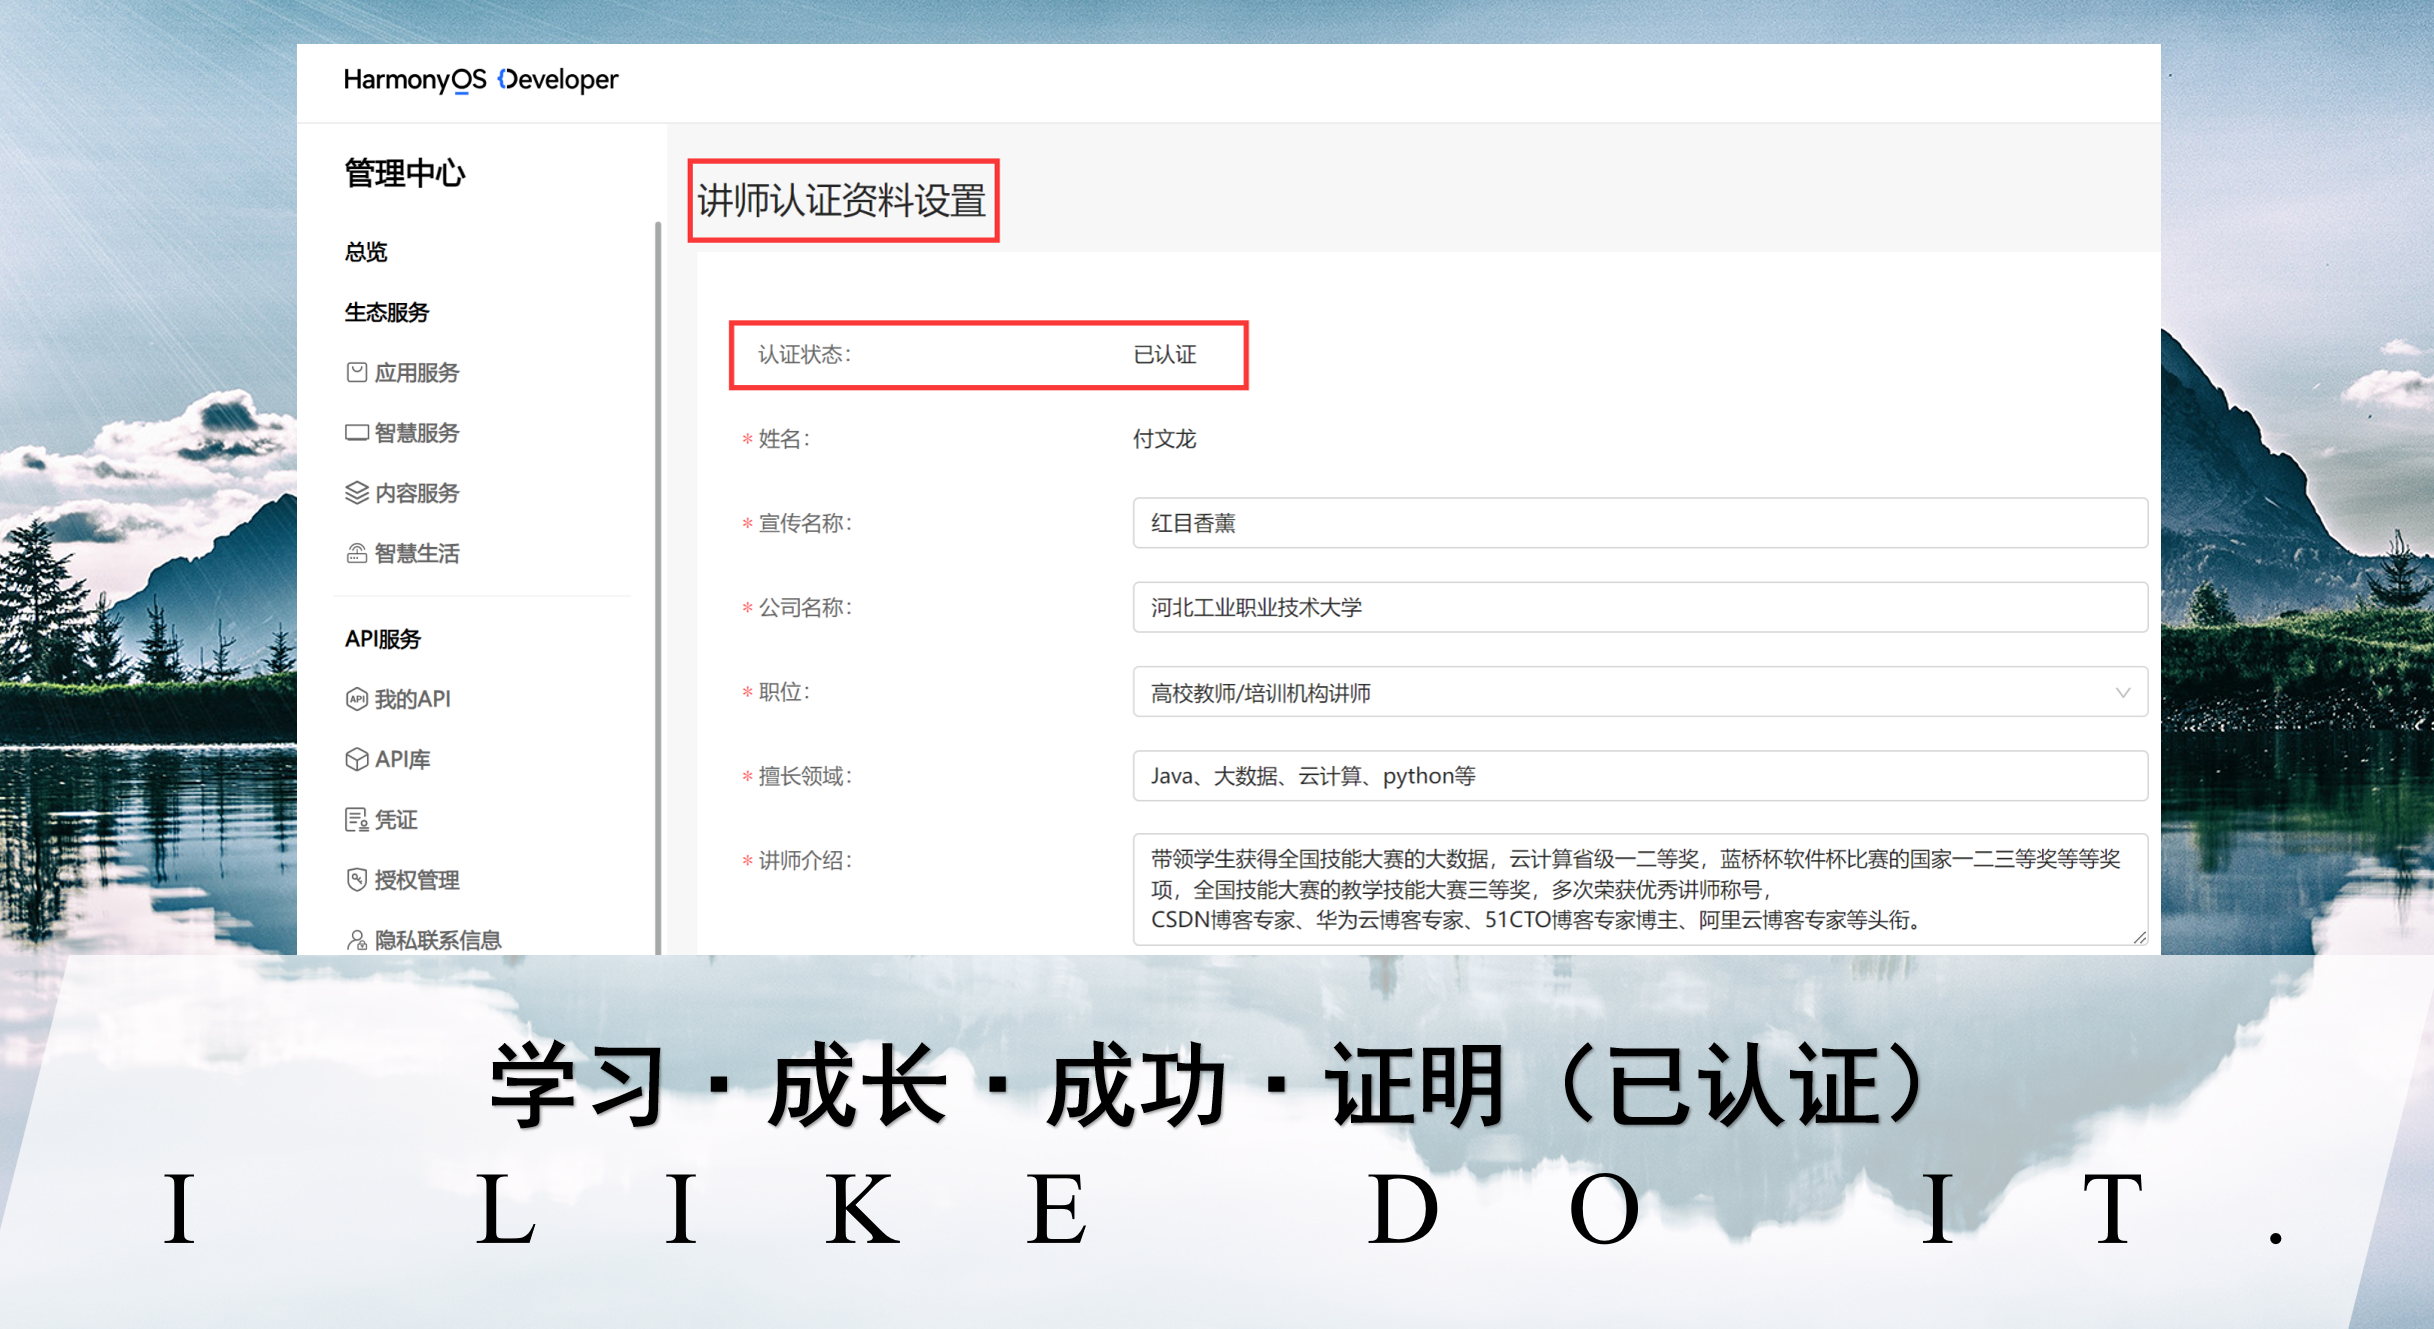This screenshot has height=1329, width=2434.
Task: Click the 隐私联系信息 person icon
Action: (356, 940)
